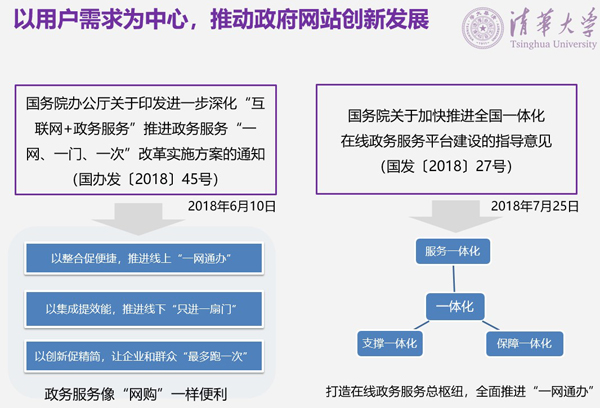Click the caption 打造在线政务服务总枢纽

(x=455, y=390)
